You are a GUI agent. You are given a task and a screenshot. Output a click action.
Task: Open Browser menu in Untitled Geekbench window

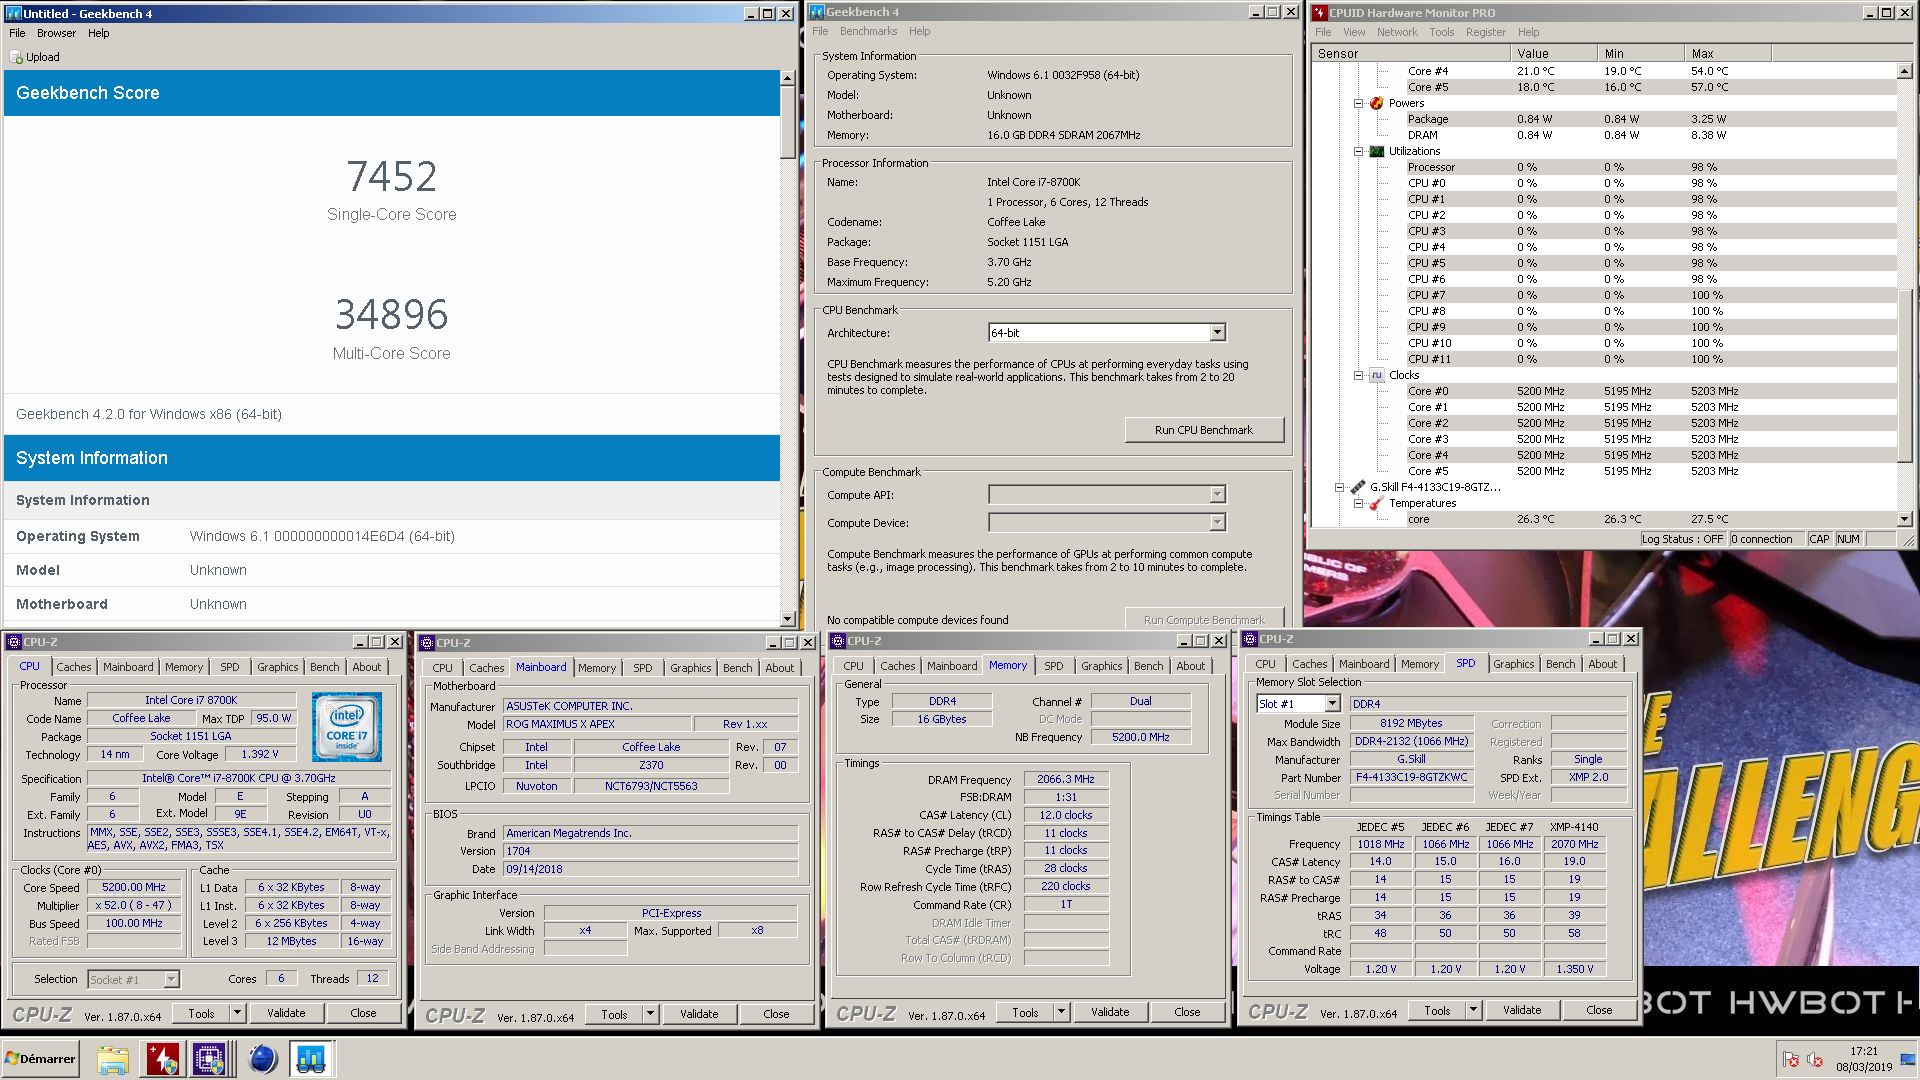pyautogui.click(x=56, y=33)
